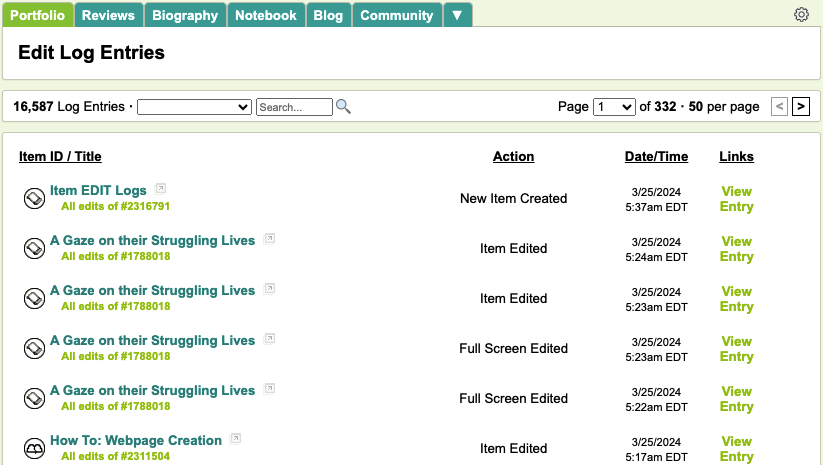Open the Item EDIT Logs title link

point(98,190)
